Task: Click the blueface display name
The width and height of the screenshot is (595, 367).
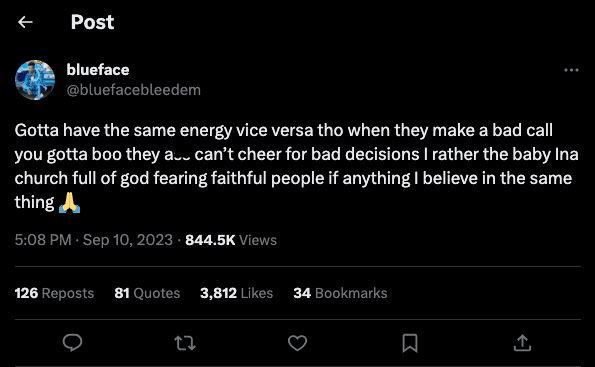Action: (98, 69)
